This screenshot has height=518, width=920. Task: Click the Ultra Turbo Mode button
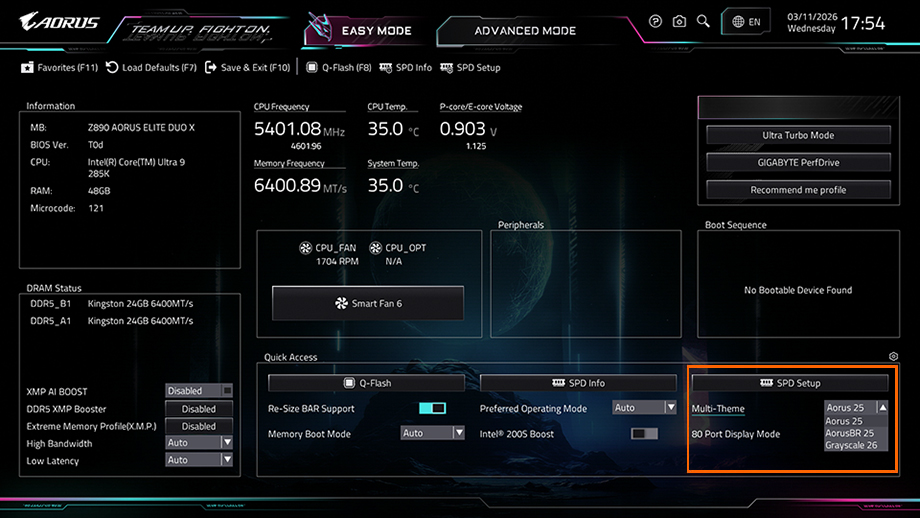pyautogui.click(x=797, y=135)
